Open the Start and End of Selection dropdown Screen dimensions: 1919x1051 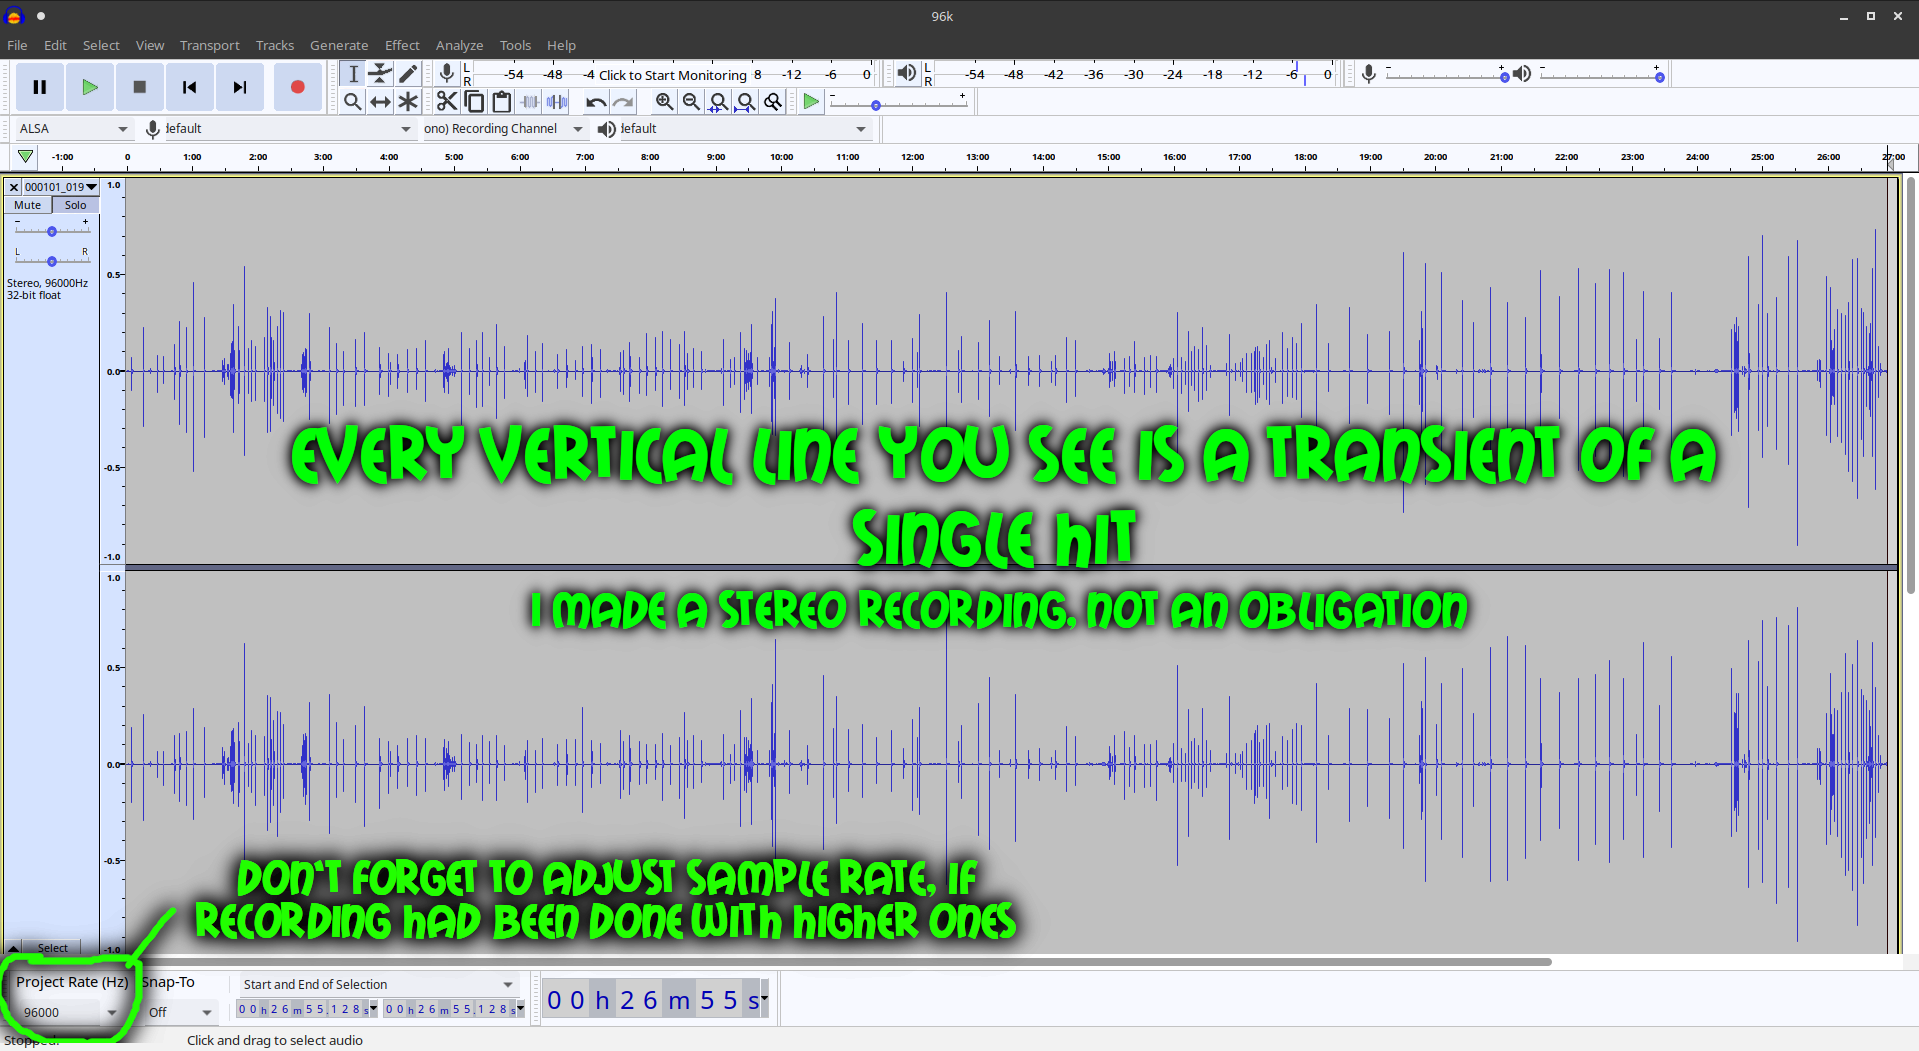click(378, 984)
